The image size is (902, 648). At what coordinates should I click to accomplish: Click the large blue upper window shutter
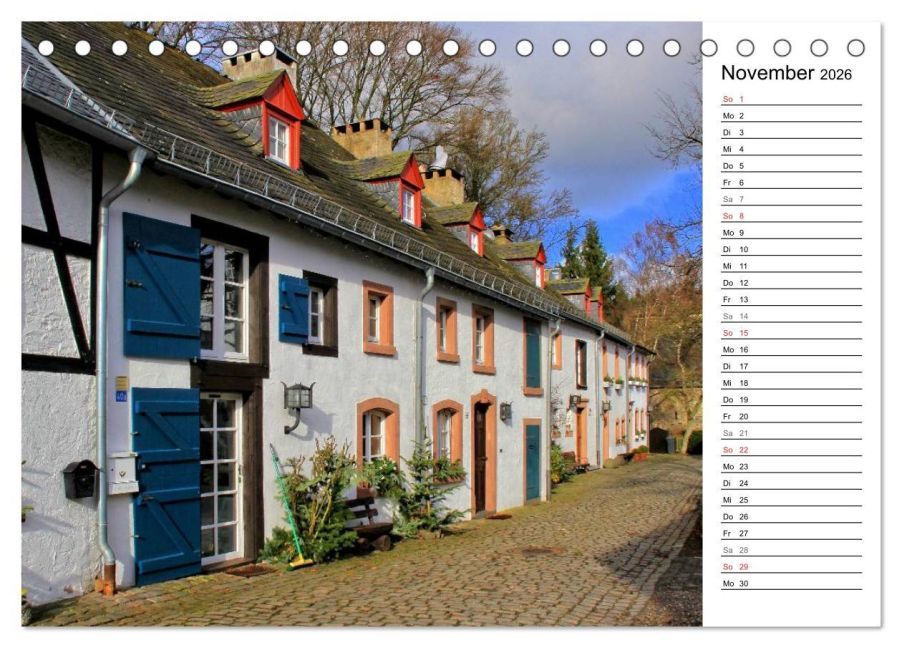162,286
